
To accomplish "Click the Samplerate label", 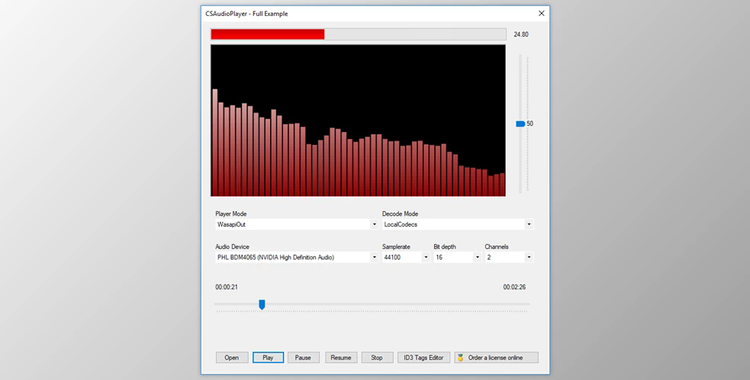I will coord(396,247).
